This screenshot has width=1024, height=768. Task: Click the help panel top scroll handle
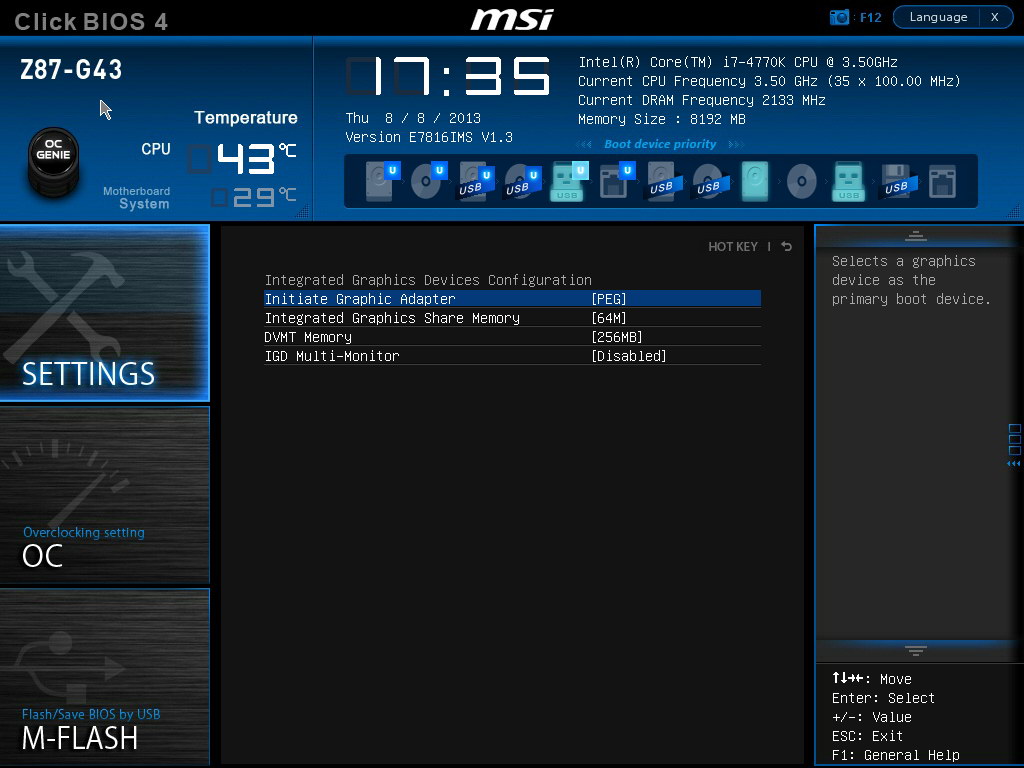click(x=916, y=236)
